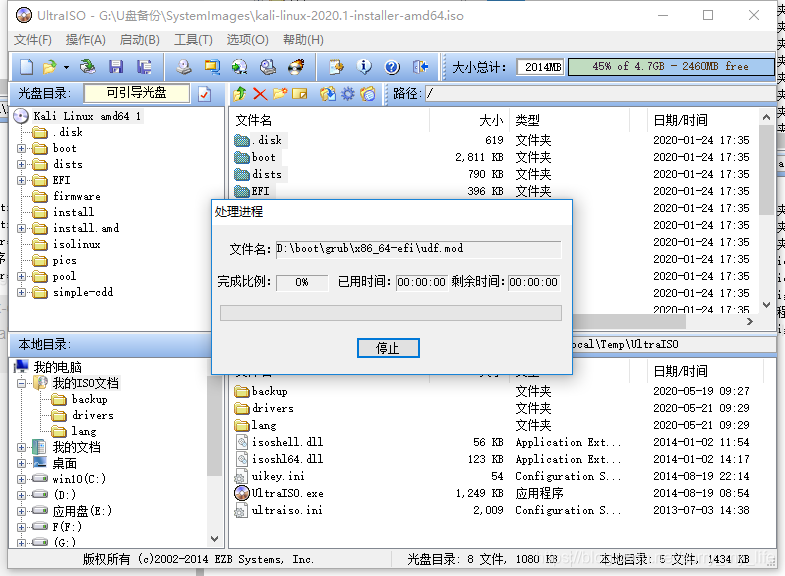
Task: Select ultraiso.ini in local file list
Action: tap(287, 510)
